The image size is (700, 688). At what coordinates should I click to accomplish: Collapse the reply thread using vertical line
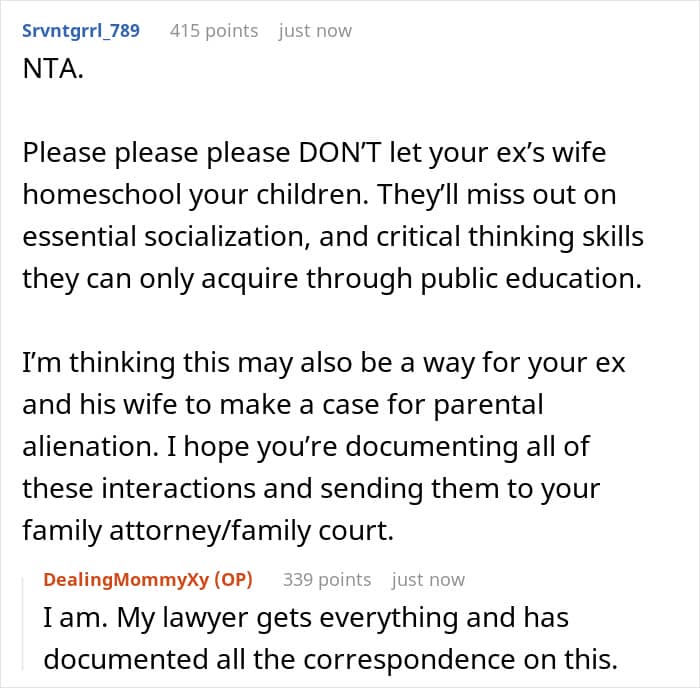(23, 624)
